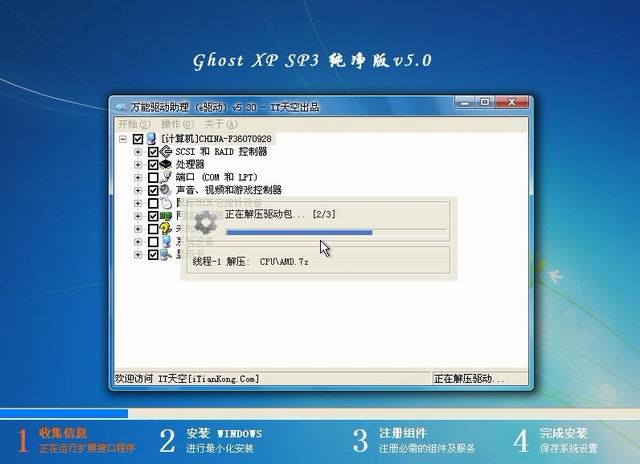
Task: Click the green network adapter icon
Action: click(x=165, y=215)
